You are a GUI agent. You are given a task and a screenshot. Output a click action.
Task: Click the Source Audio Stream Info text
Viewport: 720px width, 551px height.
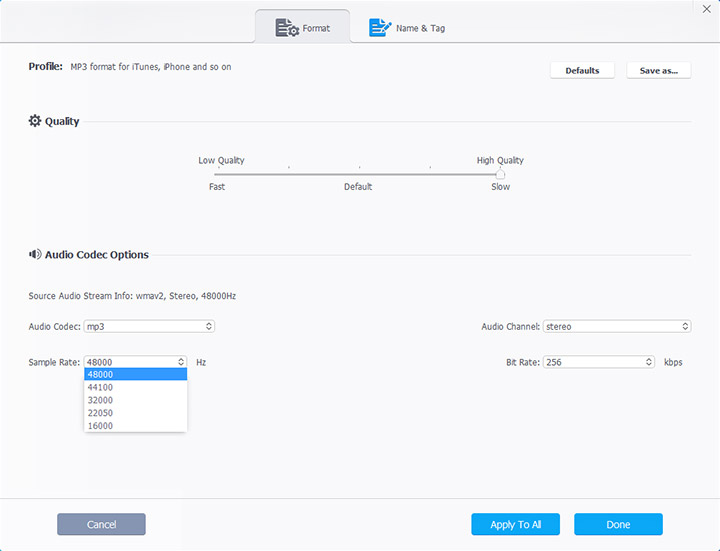pyautogui.click(x=132, y=296)
